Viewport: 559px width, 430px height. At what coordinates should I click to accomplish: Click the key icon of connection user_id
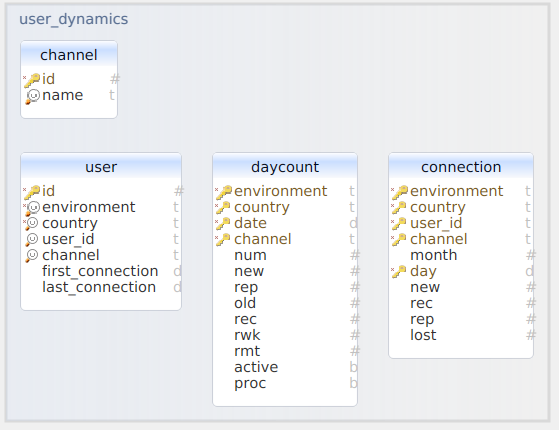click(x=400, y=224)
